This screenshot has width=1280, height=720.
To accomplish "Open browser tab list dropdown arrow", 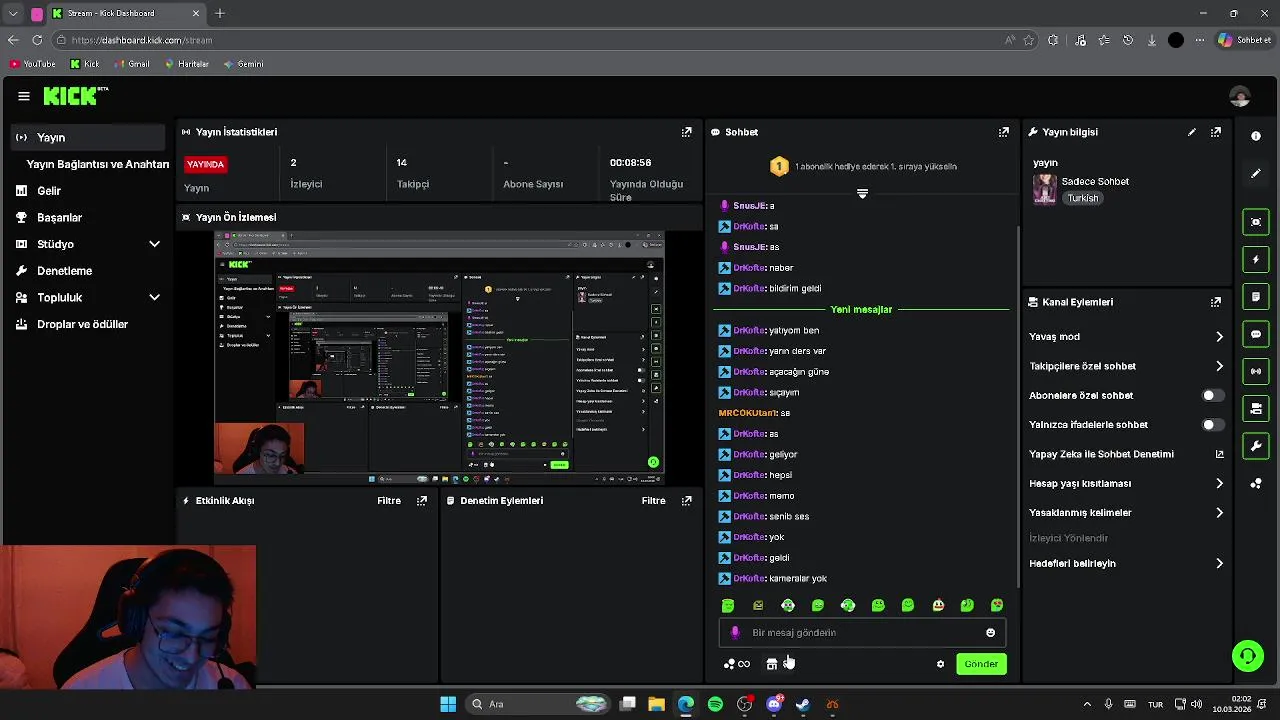I will pos(13,13).
